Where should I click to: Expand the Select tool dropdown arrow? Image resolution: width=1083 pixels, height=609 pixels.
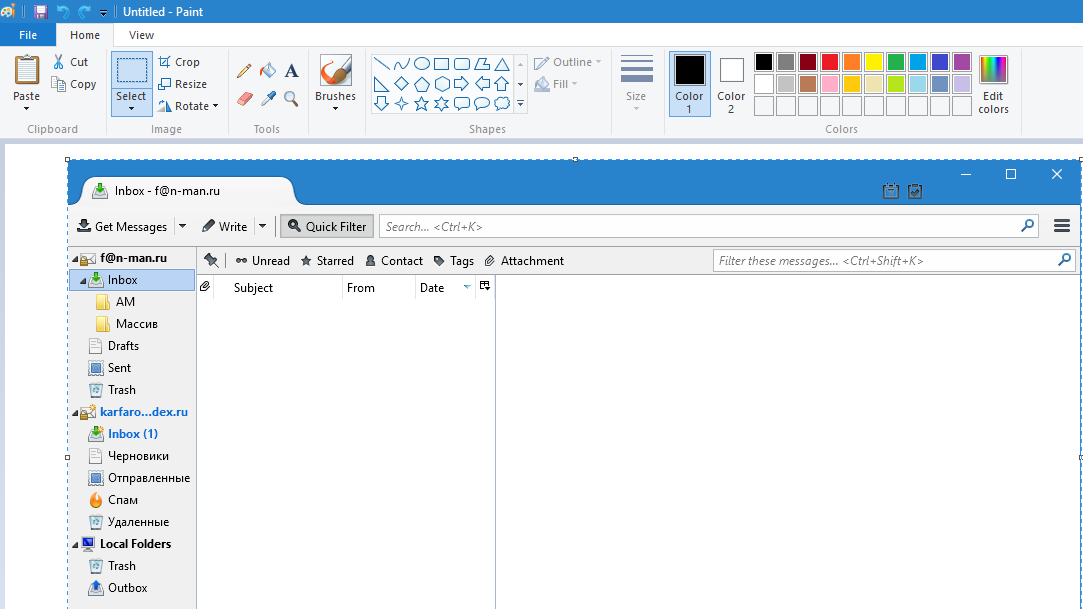point(131,108)
